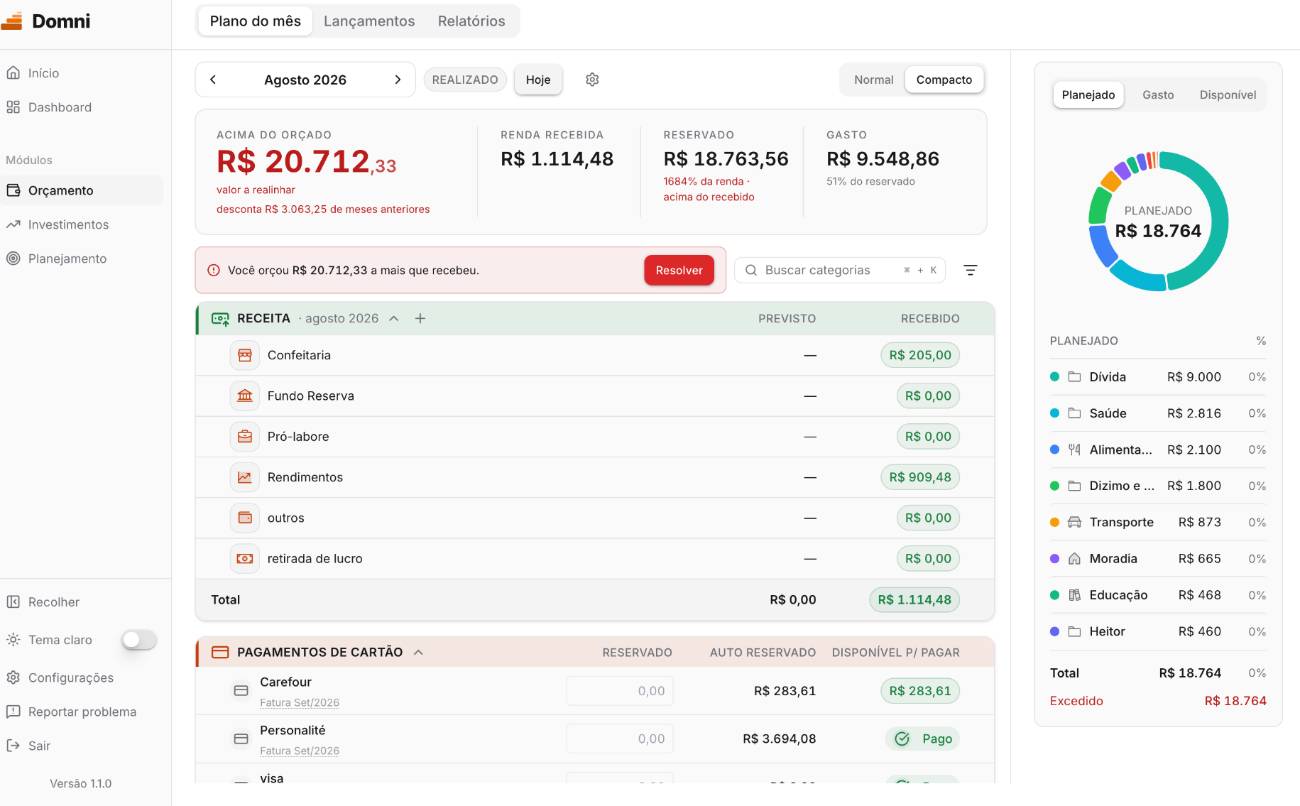Open the category filter options icon
This screenshot has height=806, width=1300.
pyautogui.click(x=970, y=270)
